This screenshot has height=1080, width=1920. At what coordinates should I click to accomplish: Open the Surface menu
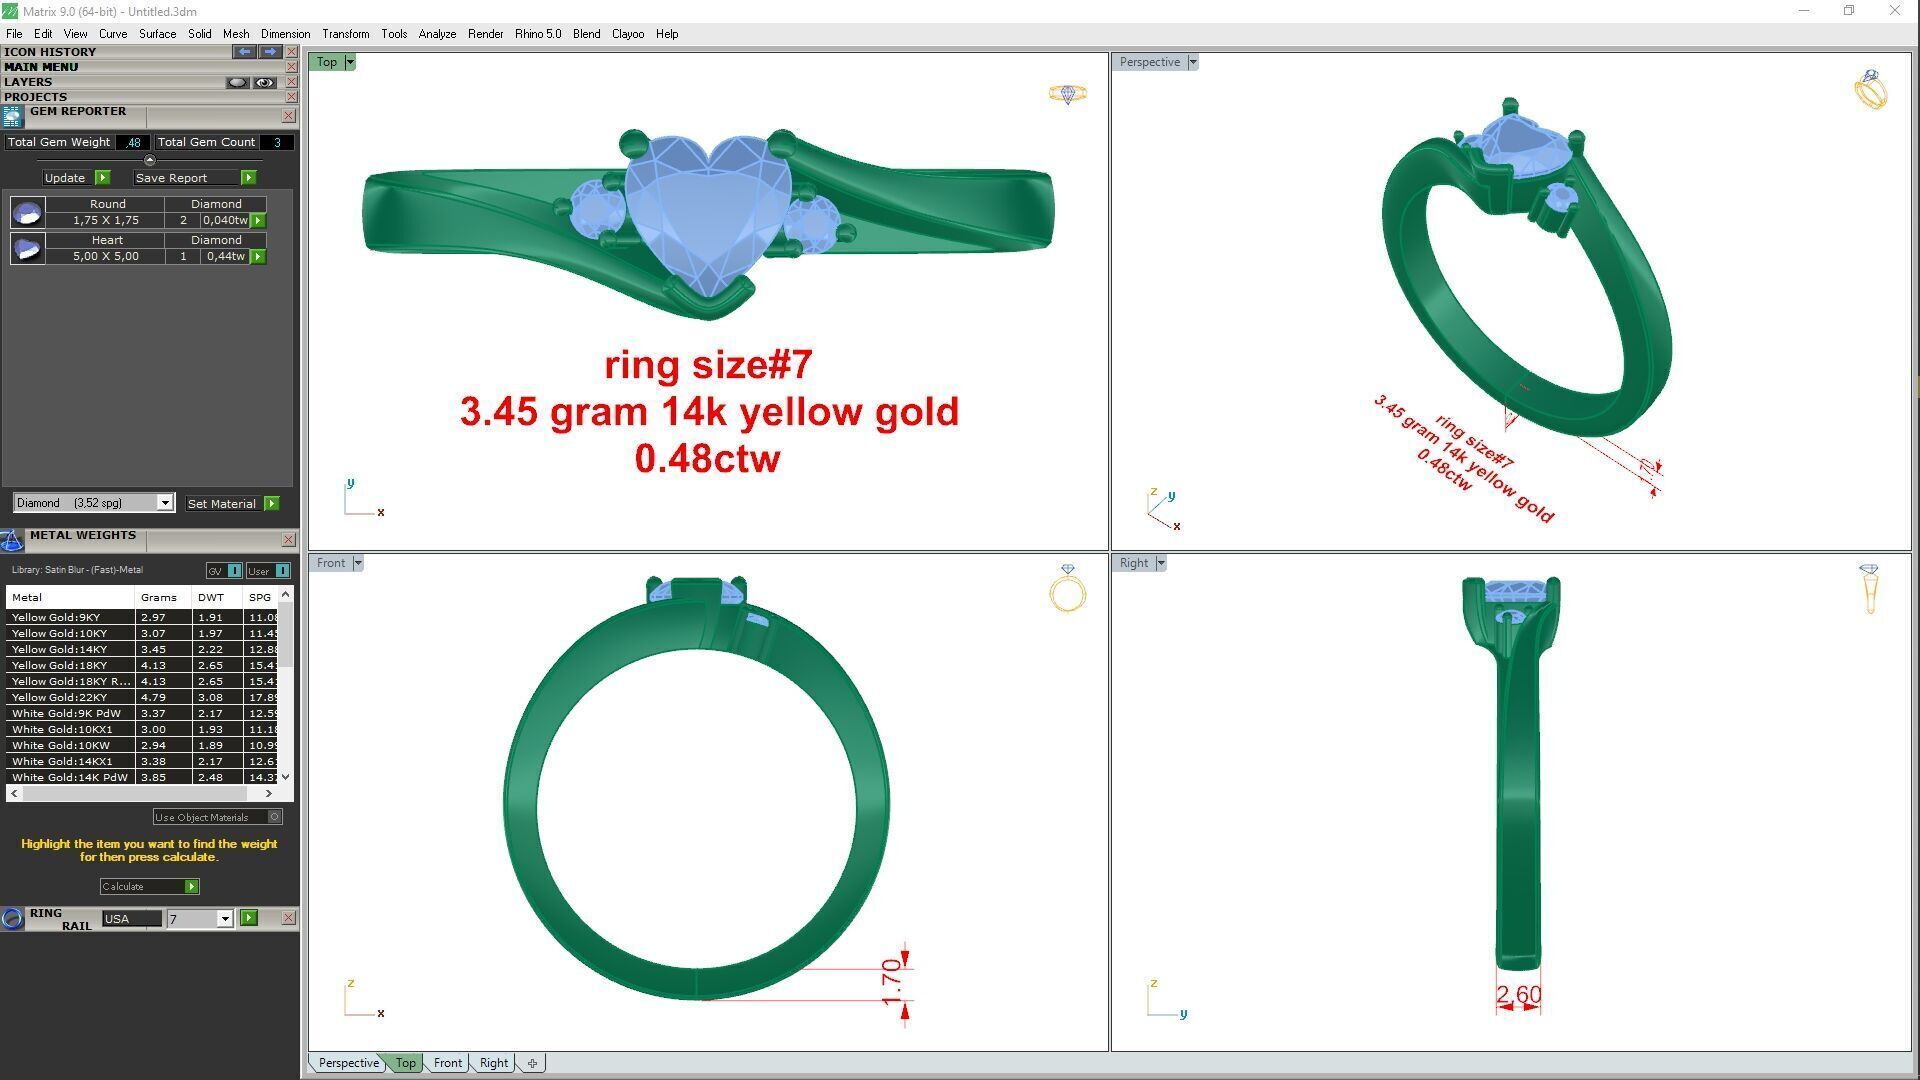157,34
